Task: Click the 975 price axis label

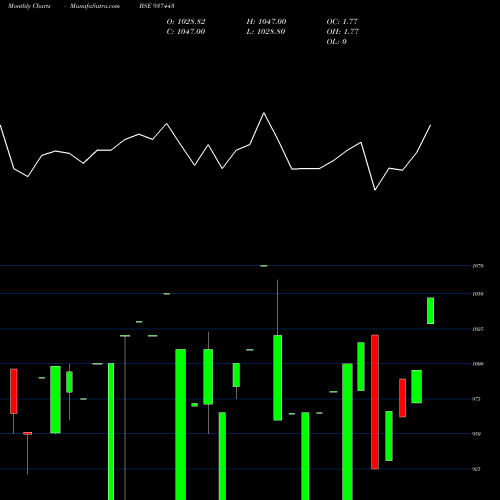Action: click(x=477, y=399)
